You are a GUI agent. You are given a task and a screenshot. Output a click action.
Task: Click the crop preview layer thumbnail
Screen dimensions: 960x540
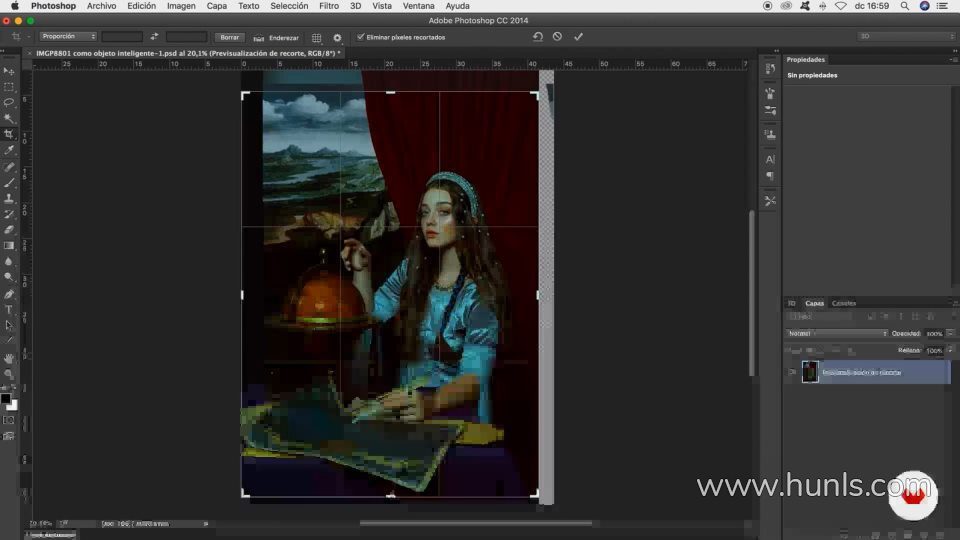(810, 372)
